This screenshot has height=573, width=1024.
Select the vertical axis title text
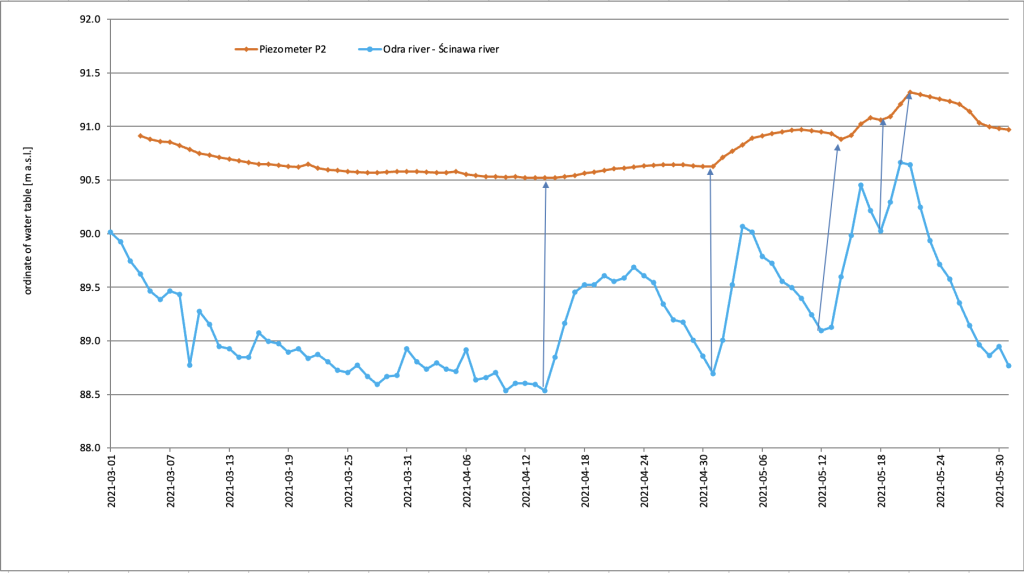pos(28,221)
